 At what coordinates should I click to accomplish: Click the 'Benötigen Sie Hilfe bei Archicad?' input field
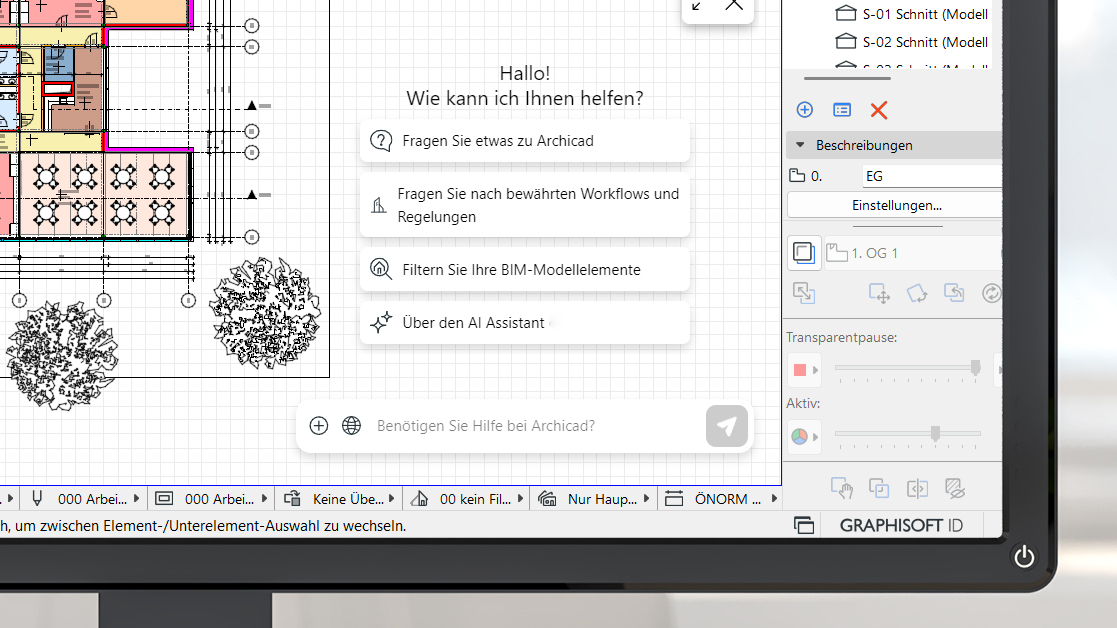tap(530, 426)
